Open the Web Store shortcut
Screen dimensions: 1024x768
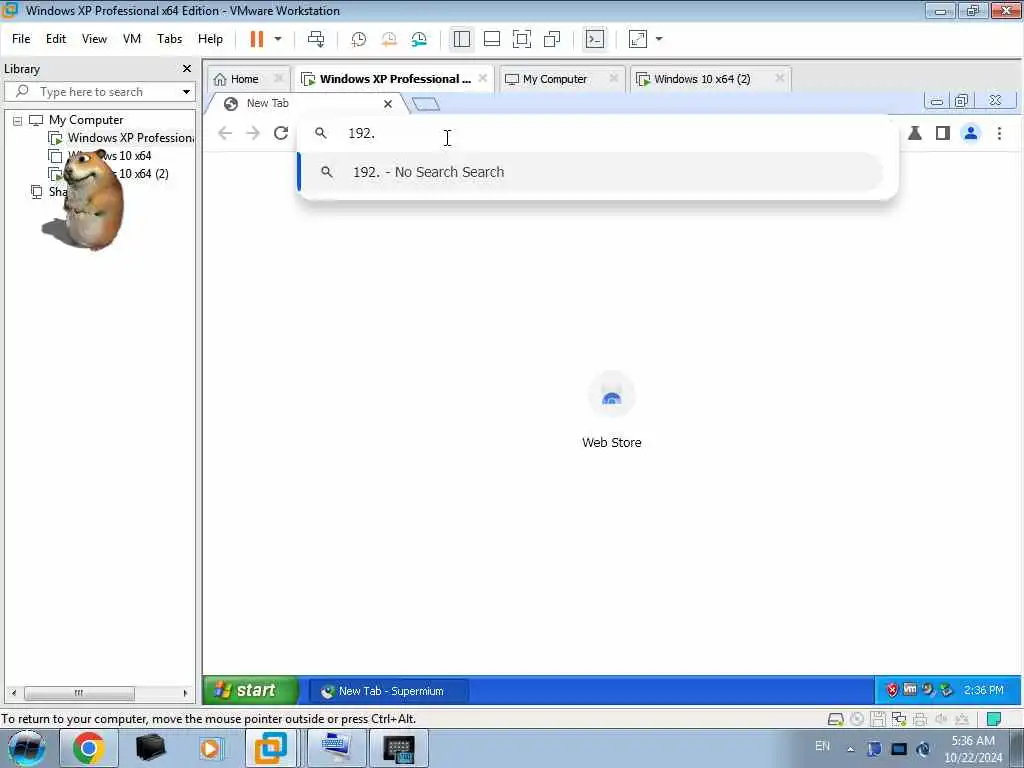click(x=611, y=410)
